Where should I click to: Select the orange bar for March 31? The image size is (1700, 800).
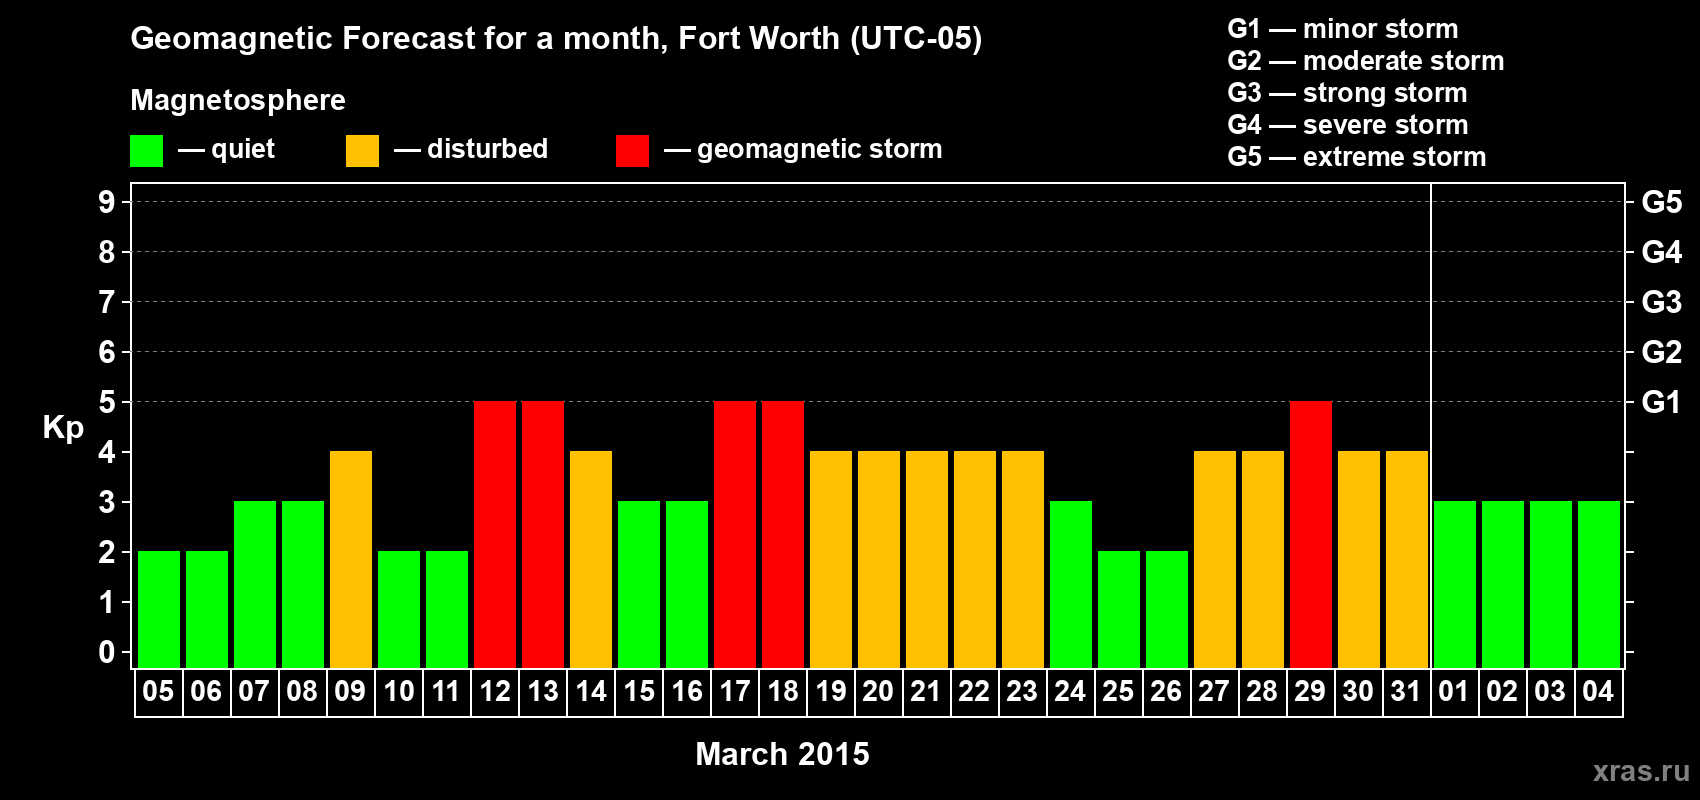1407,560
